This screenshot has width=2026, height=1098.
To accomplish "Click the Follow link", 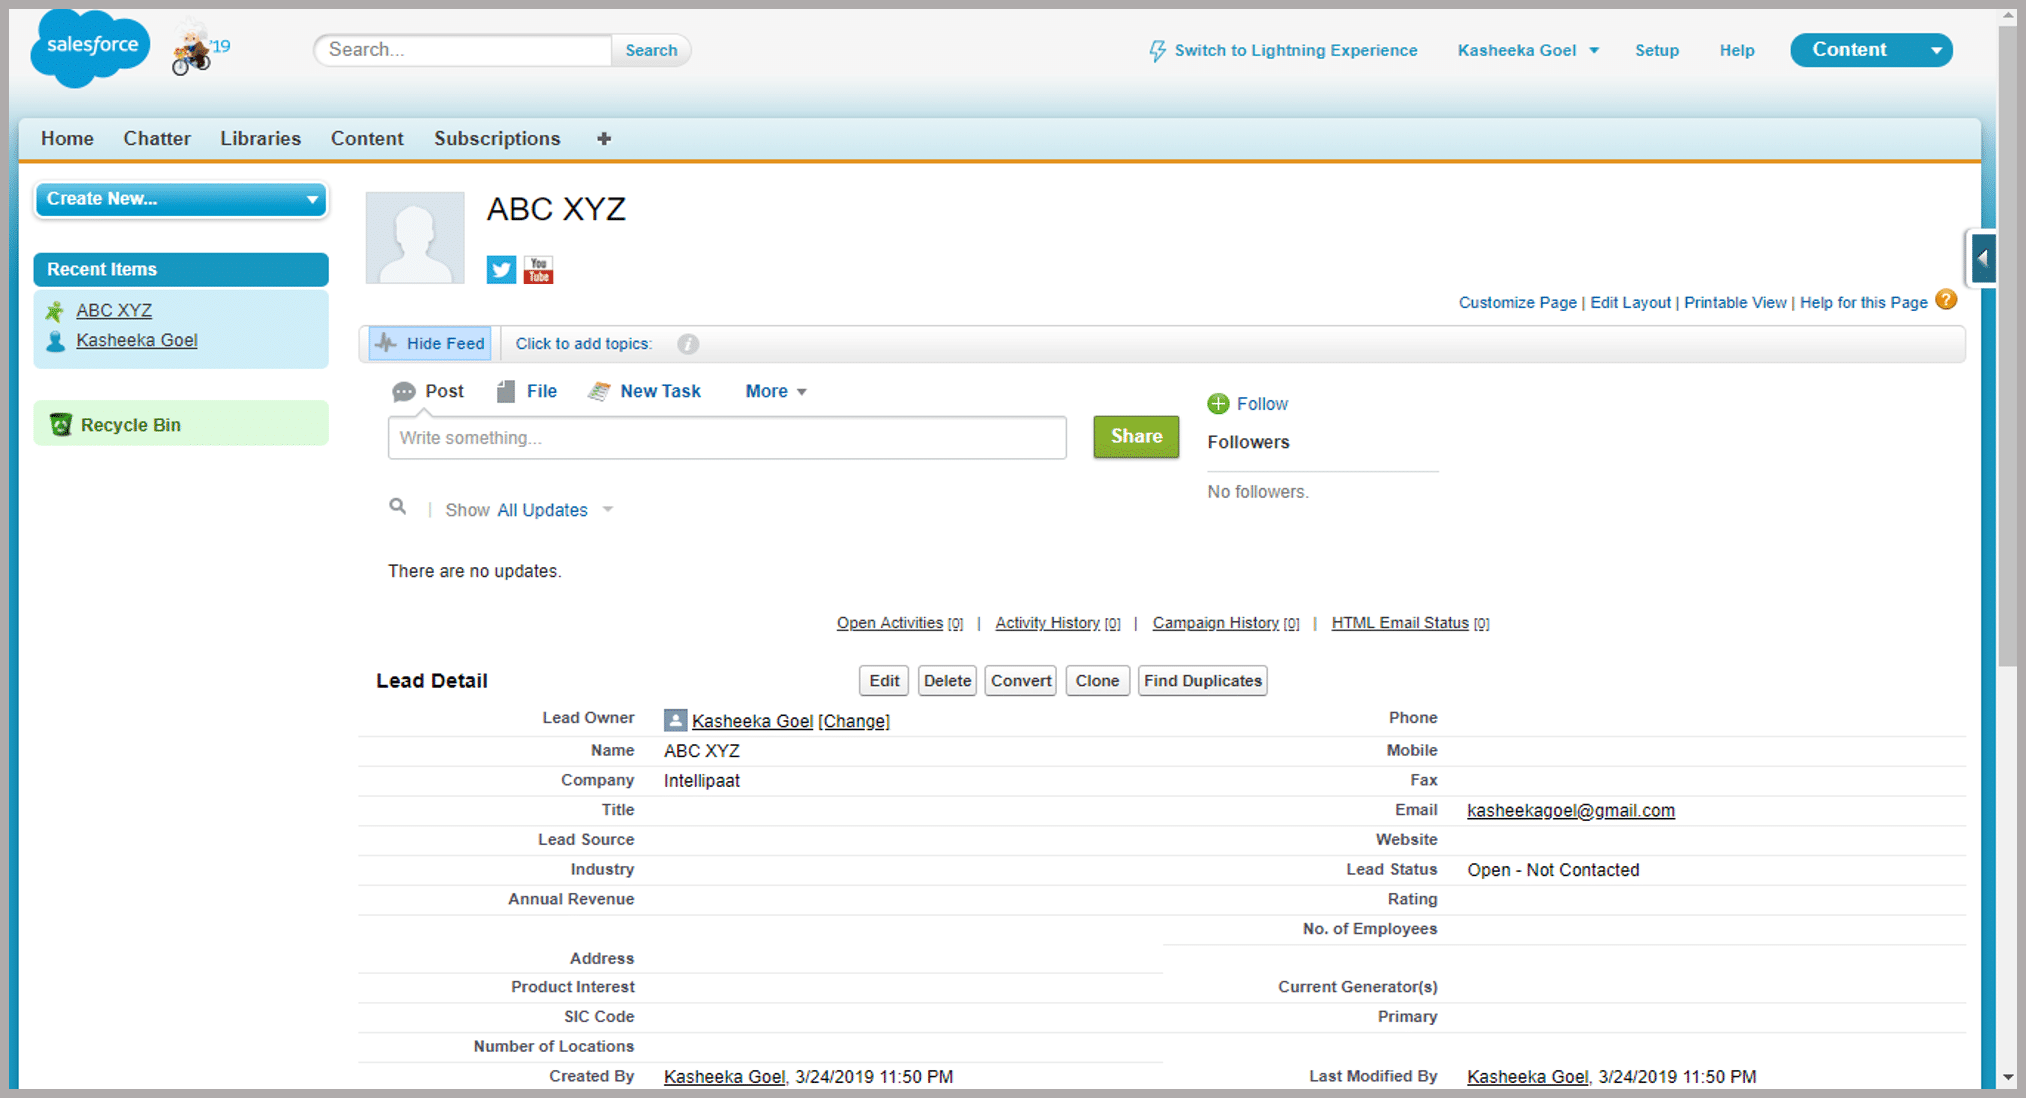I will tap(1262, 404).
